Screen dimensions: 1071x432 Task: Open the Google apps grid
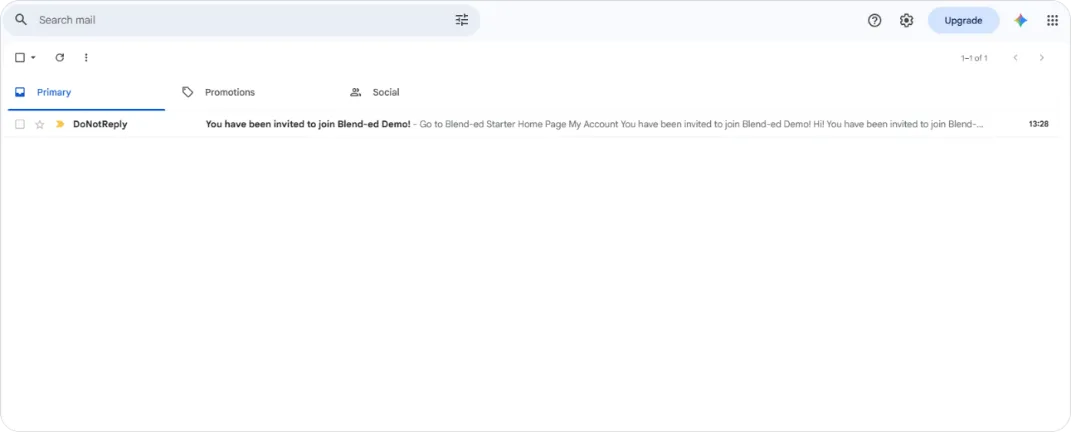1053,21
